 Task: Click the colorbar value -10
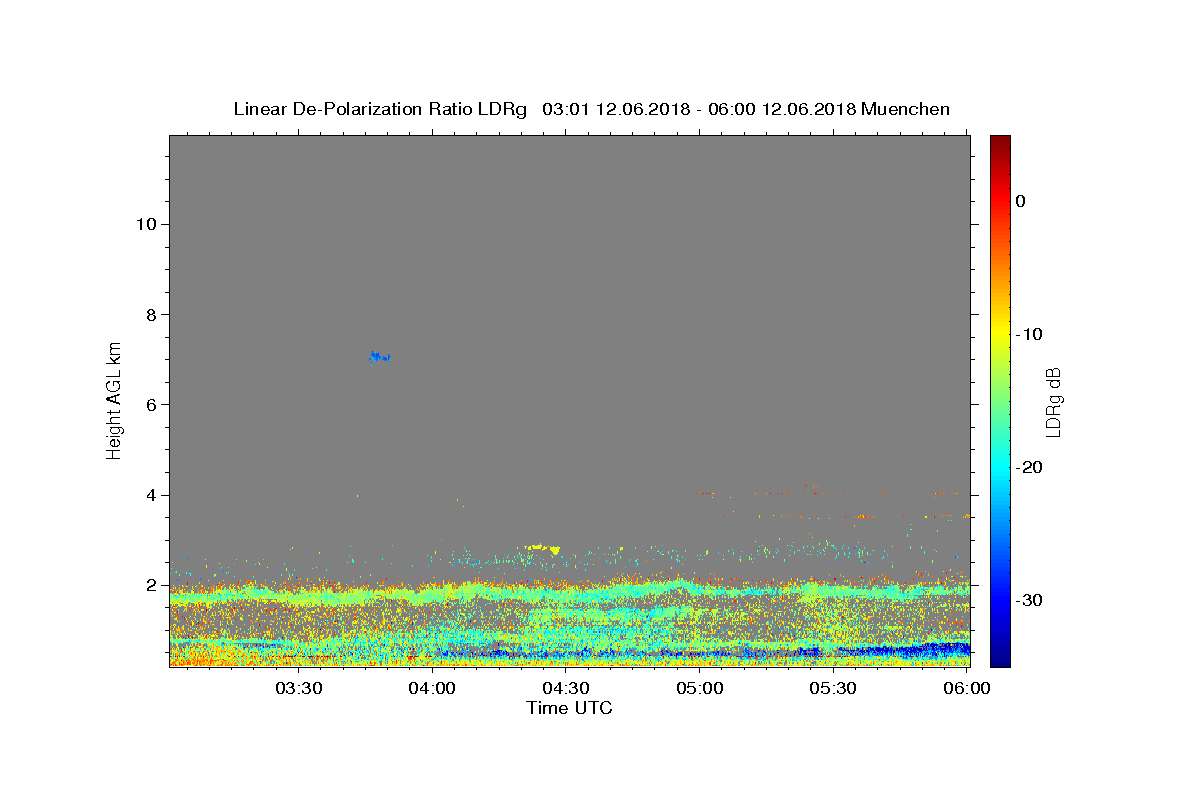[x=1029, y=334]
